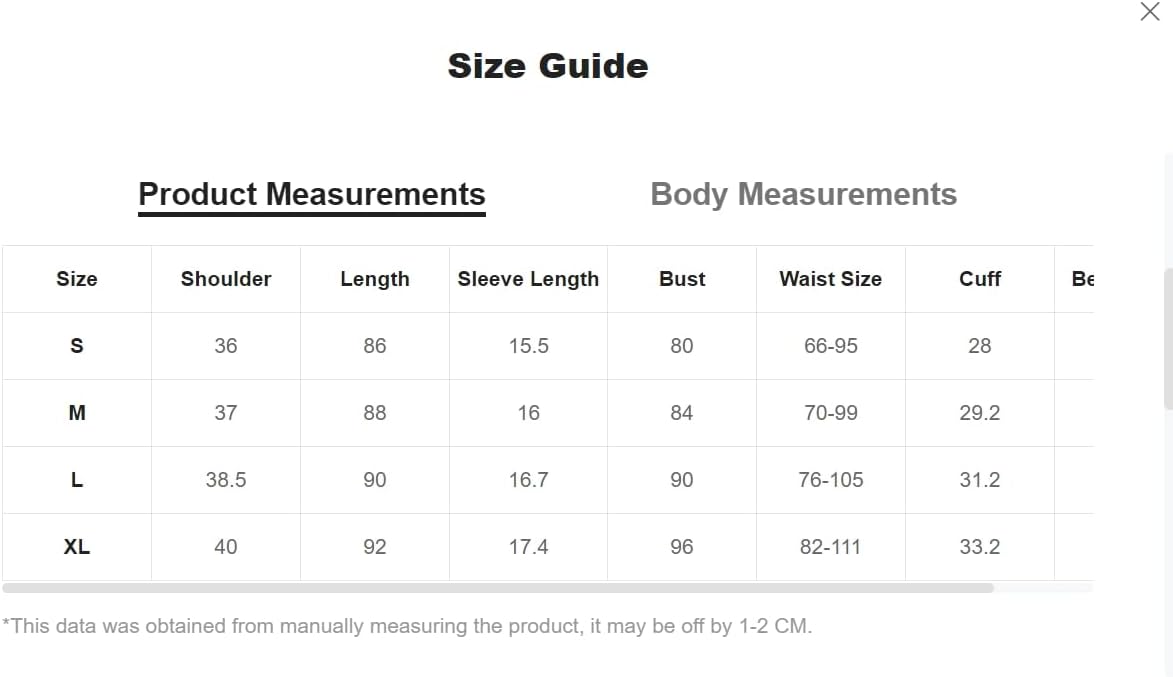Select the Product Measurements tab

312,194
